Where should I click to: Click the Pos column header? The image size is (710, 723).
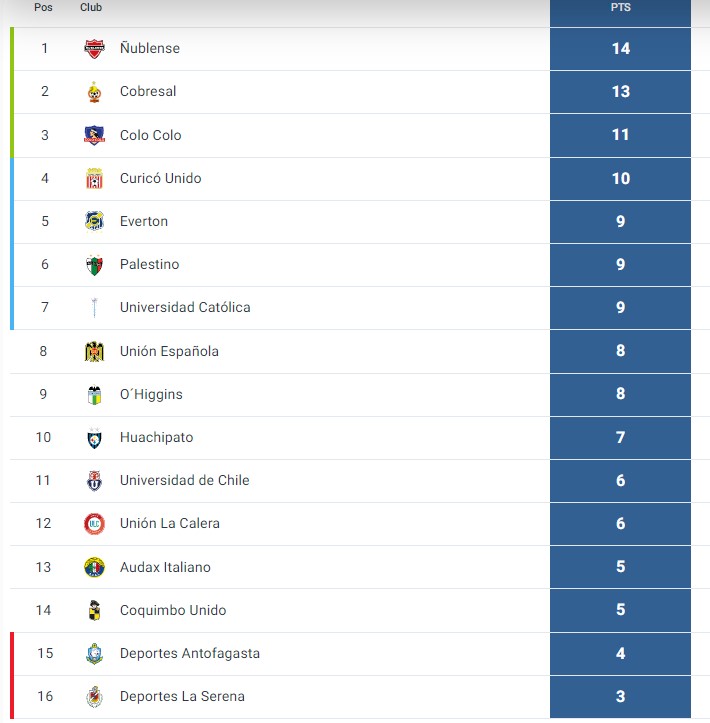click(43, 7)
